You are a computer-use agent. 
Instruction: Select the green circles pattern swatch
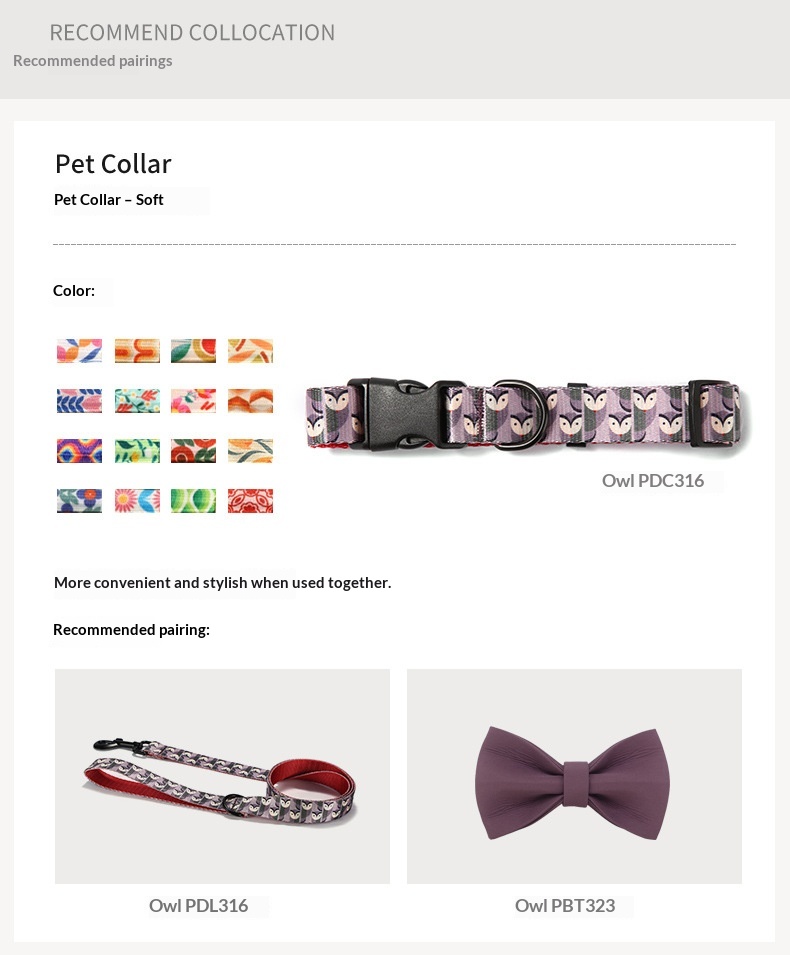[x=193, y=501]
